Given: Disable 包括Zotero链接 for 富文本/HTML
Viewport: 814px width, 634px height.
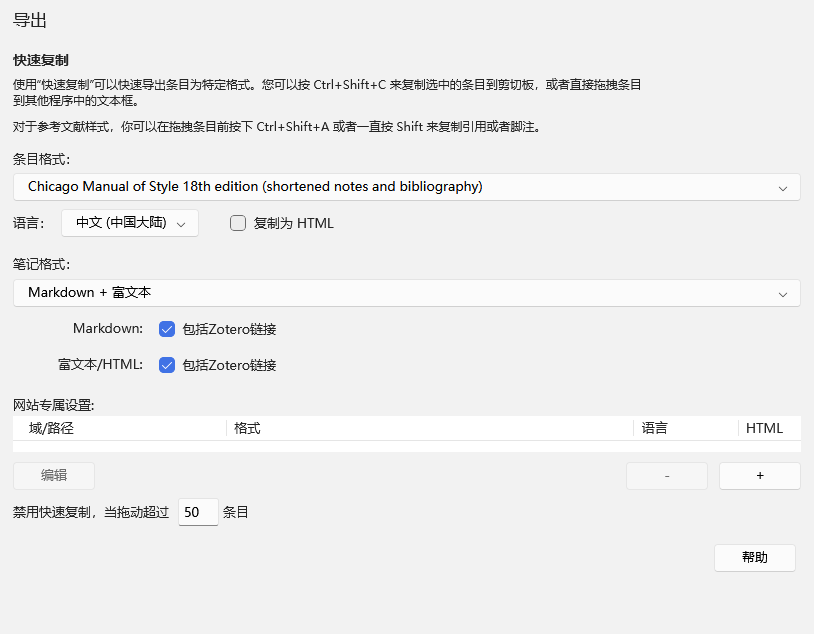Looking at the screenshot, I should (x=166, y=365).
